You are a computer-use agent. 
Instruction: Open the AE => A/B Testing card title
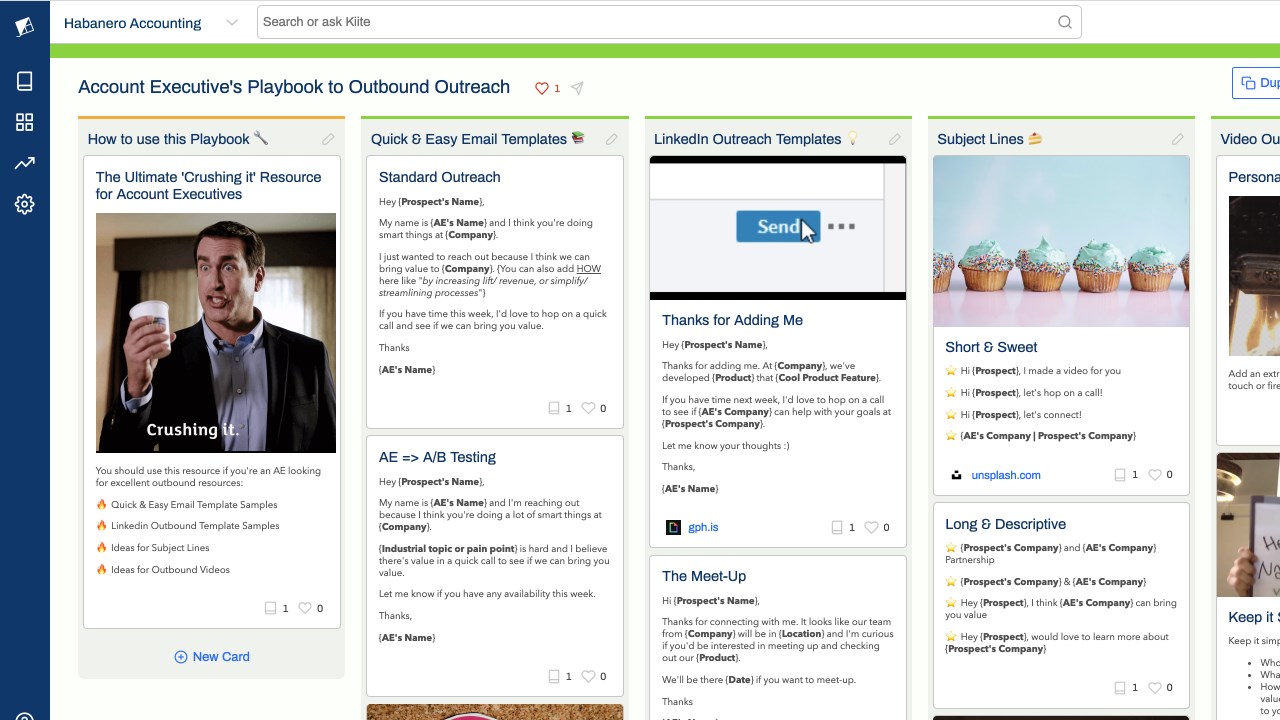[x=437, y=457]
